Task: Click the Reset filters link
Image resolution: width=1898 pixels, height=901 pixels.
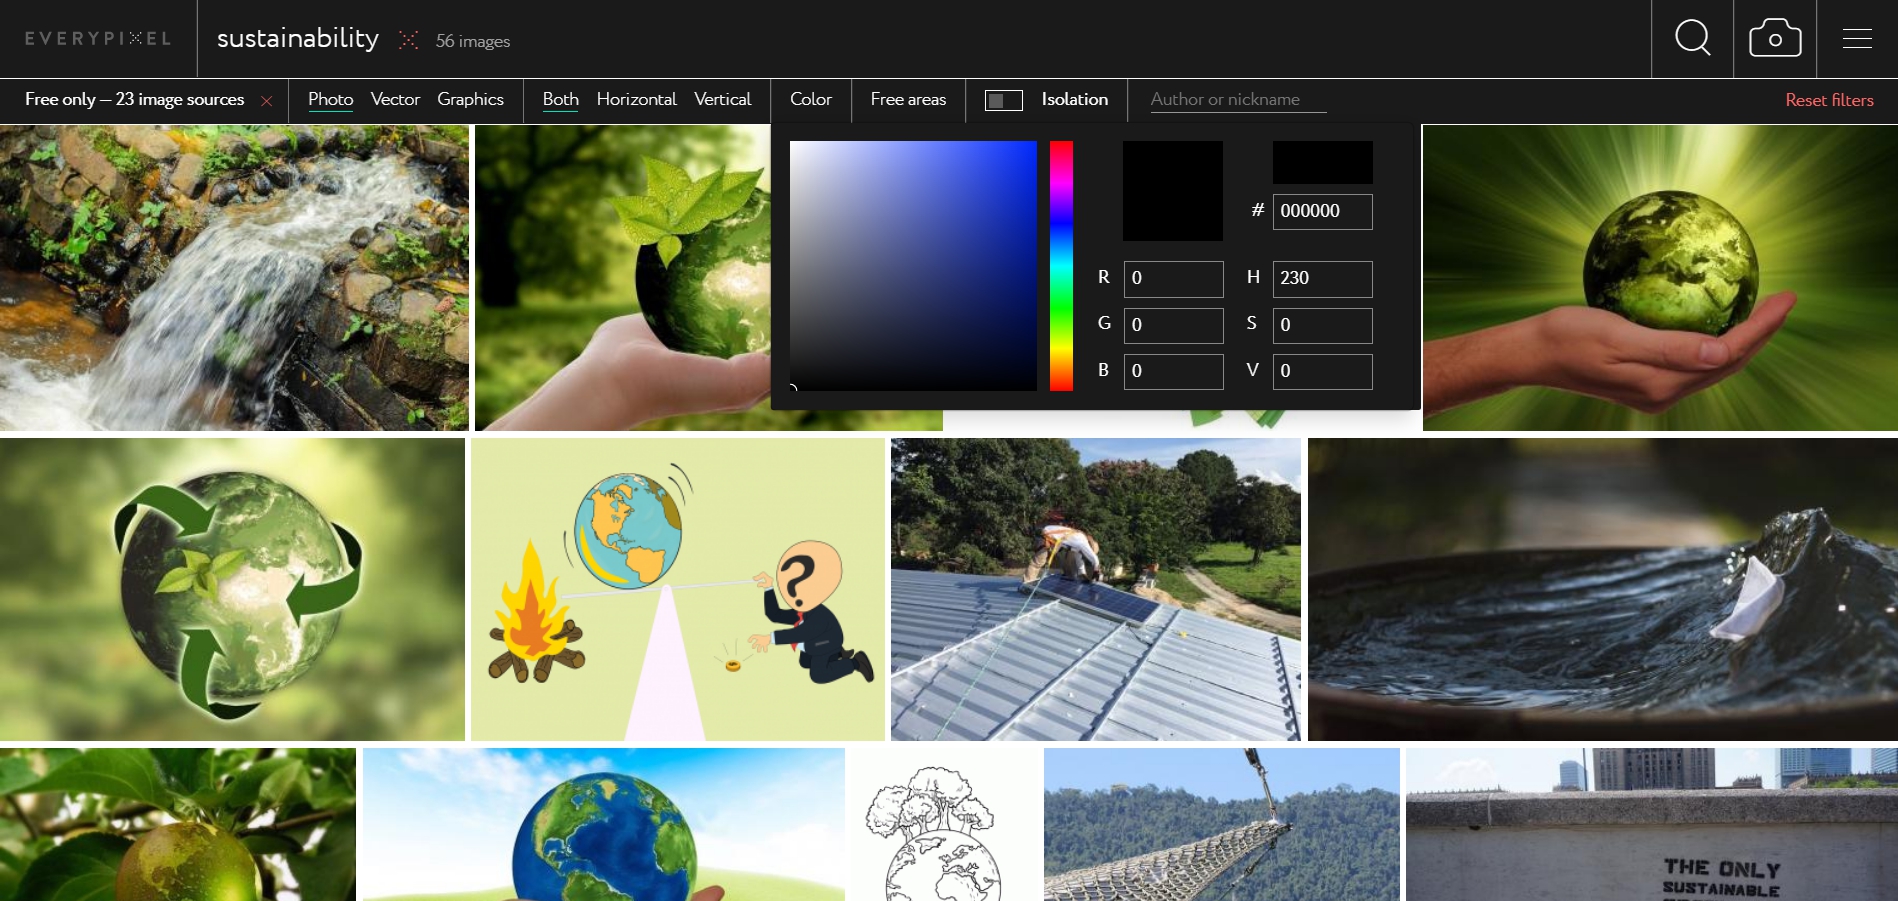Action: point(1828,100)
